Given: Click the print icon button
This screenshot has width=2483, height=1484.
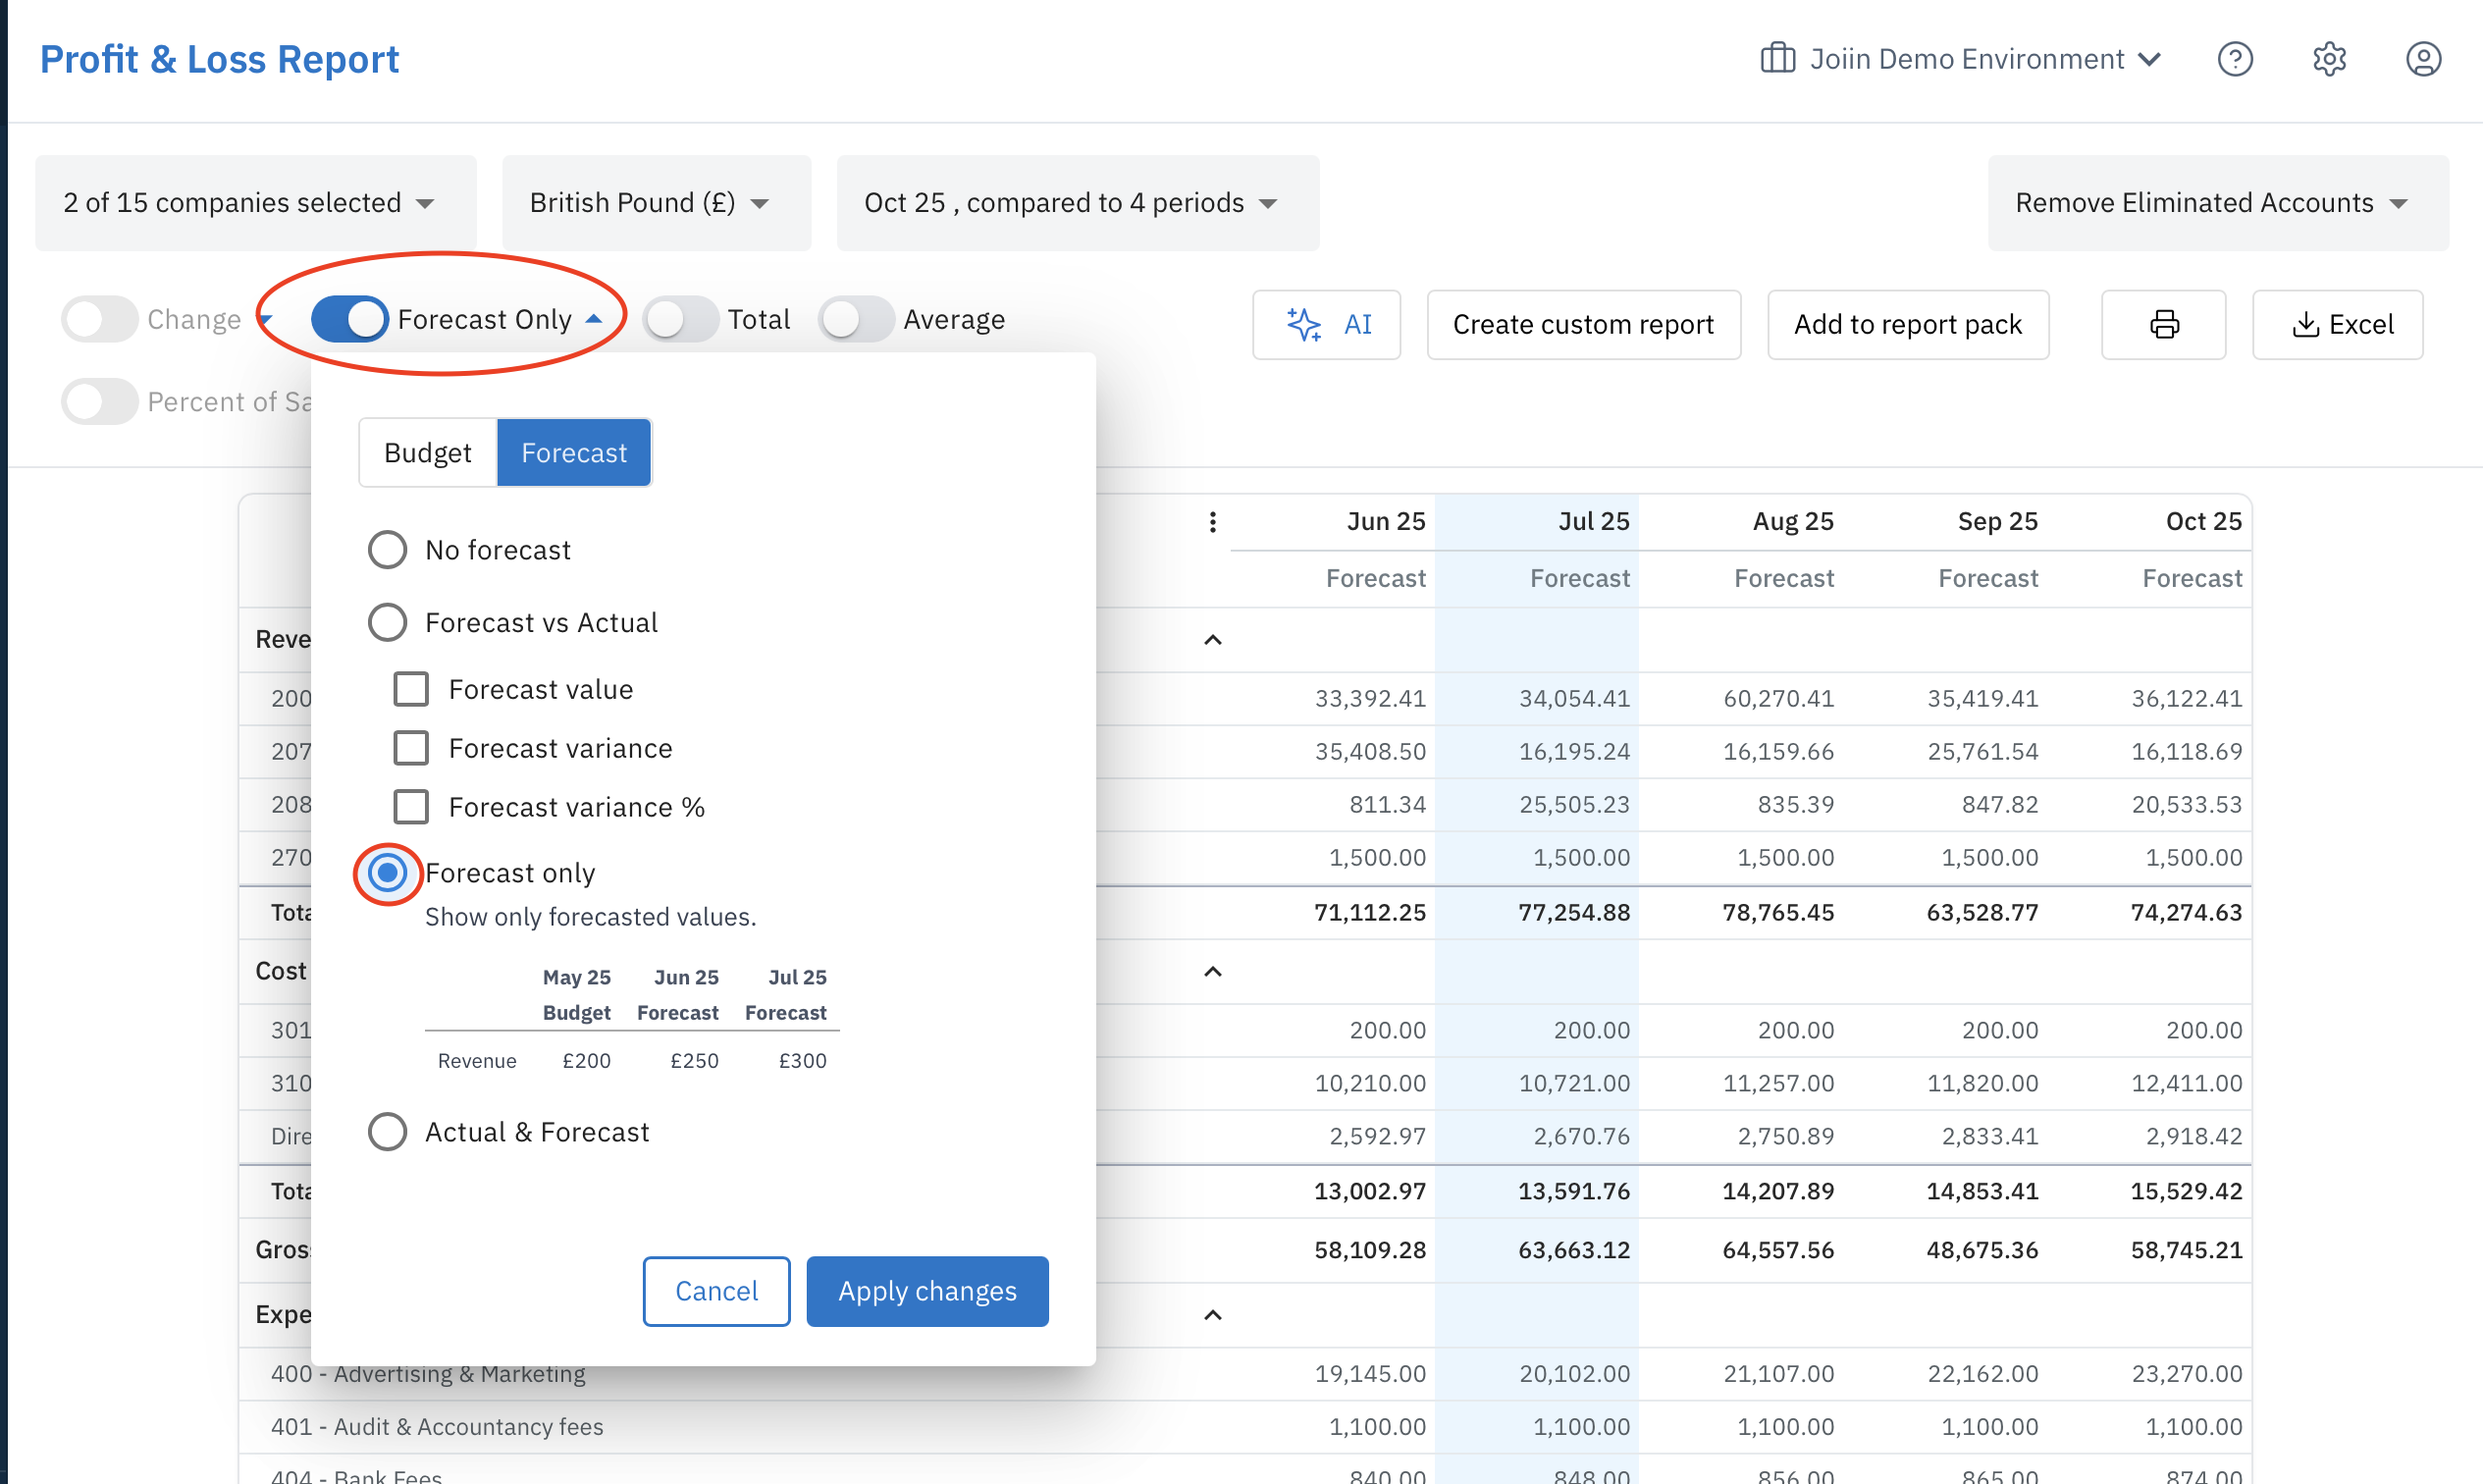Looking at the screenshot, I should coord(2163,324).
